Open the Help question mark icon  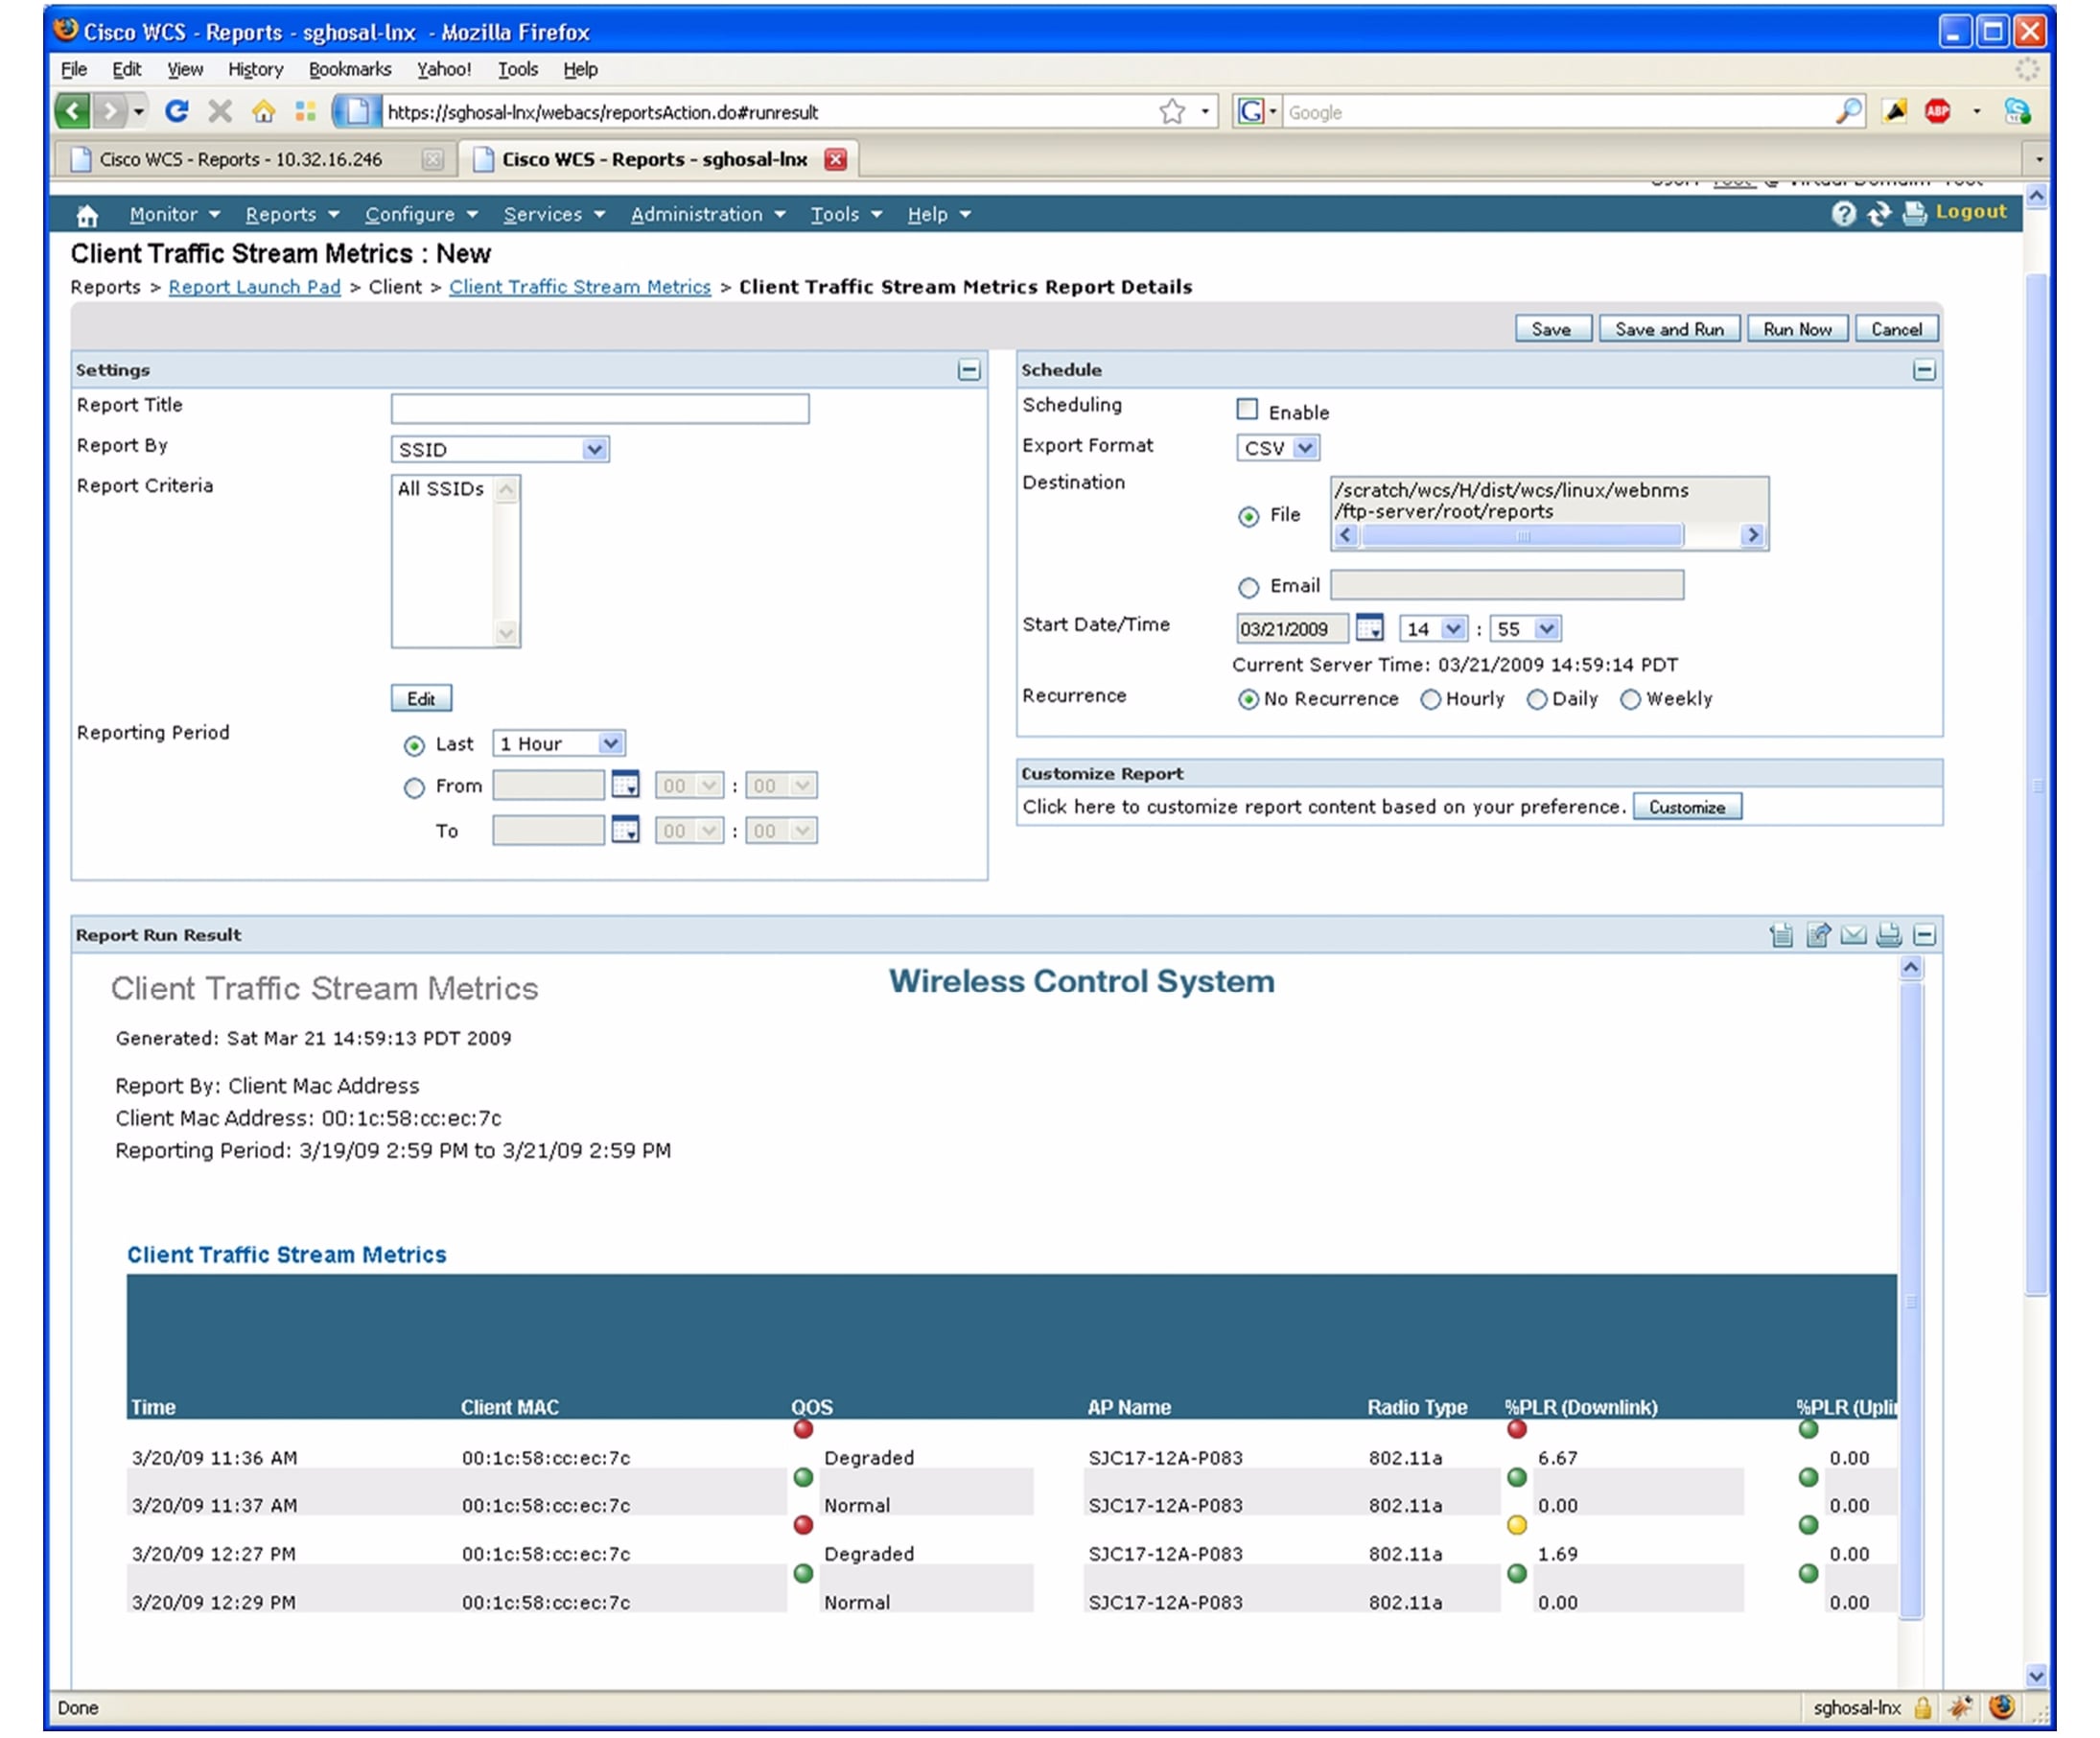tap(1845, 213)
